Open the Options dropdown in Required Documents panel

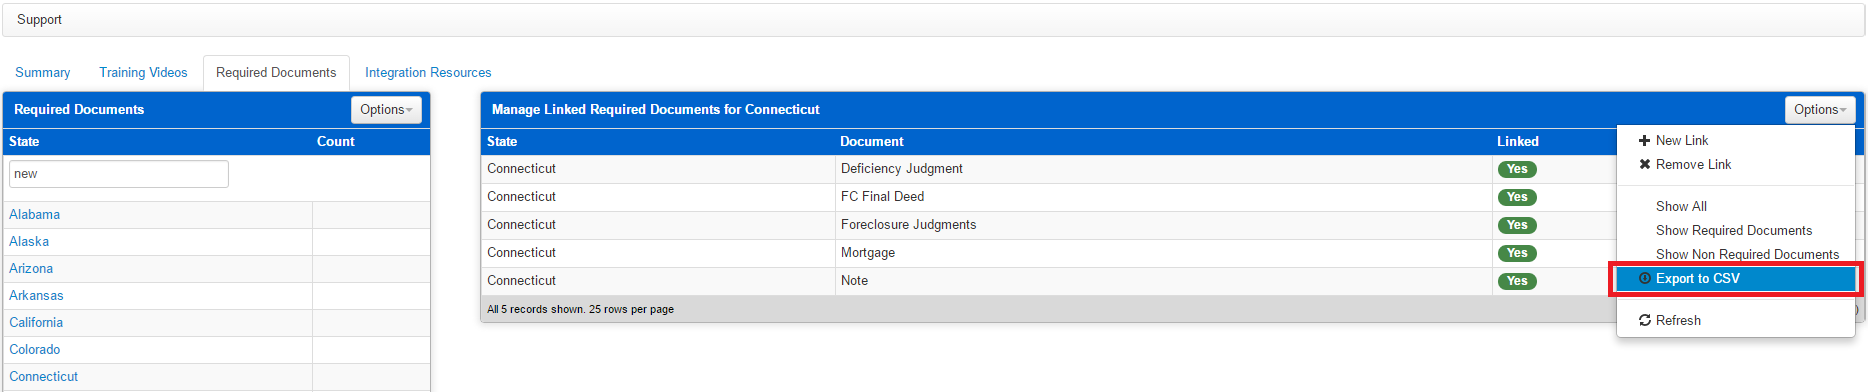[x=386, y=110]
